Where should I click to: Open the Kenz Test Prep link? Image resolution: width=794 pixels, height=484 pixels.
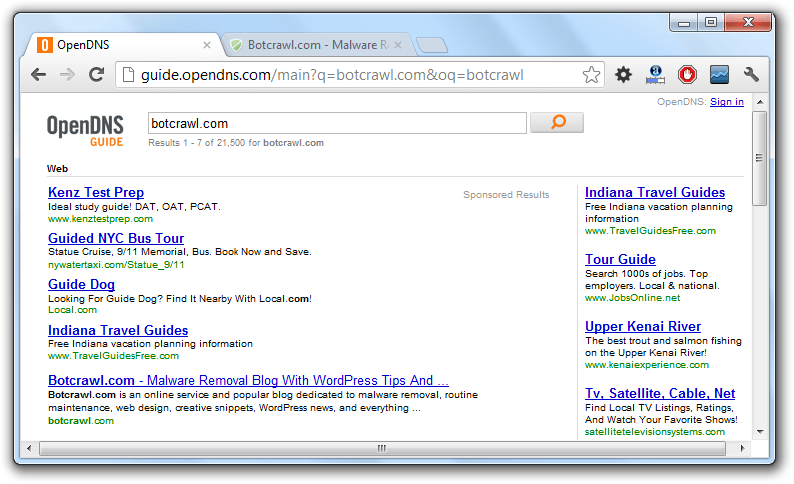96,192
